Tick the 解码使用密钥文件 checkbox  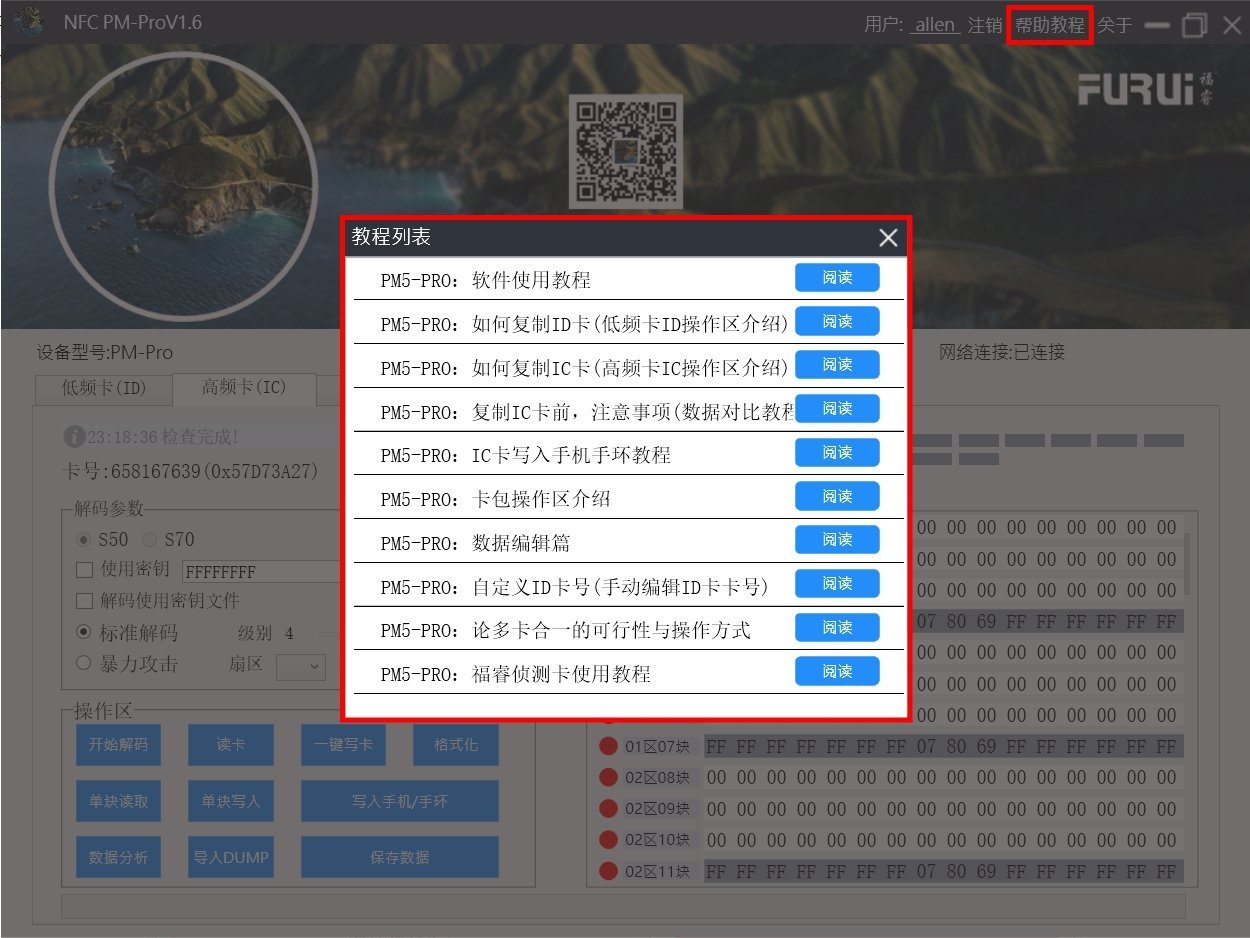click(85, 602)
